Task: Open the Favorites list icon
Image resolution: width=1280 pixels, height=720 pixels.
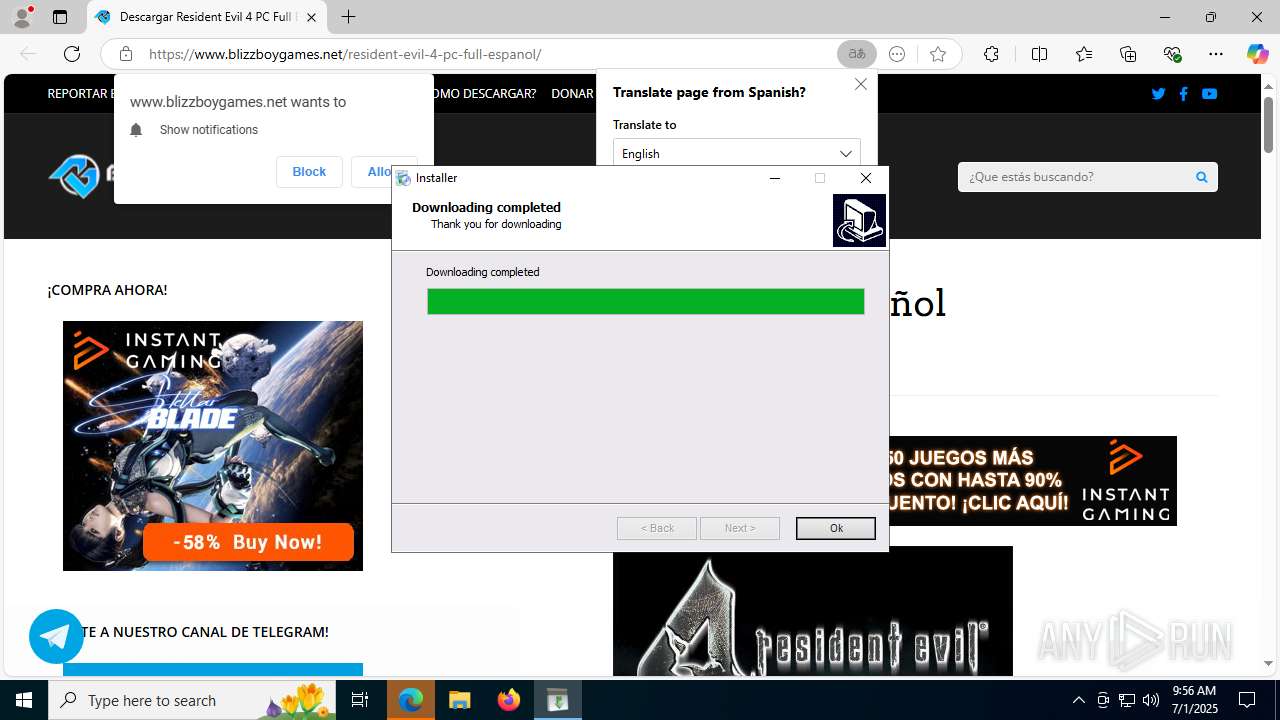Action: [x=1084, y=54]
